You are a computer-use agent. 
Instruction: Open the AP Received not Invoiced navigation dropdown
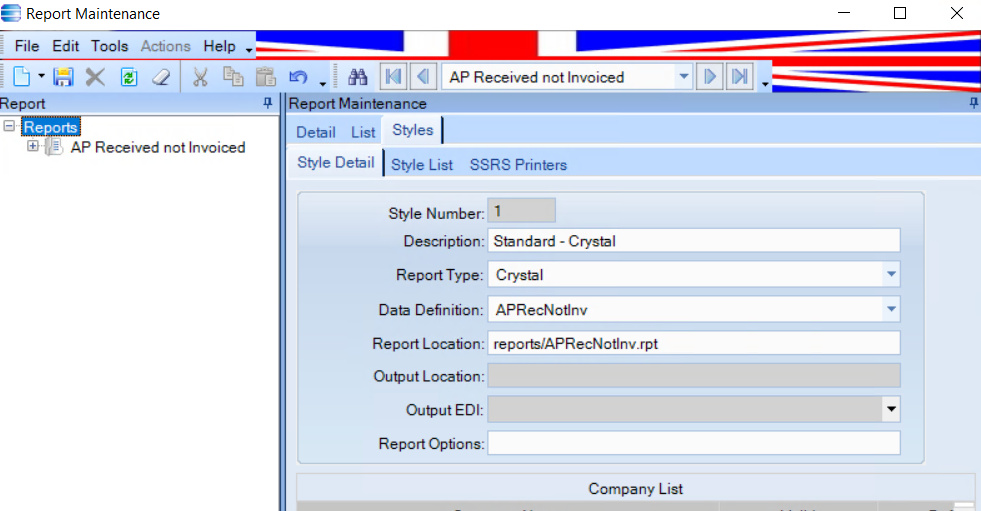pos(684,77)
